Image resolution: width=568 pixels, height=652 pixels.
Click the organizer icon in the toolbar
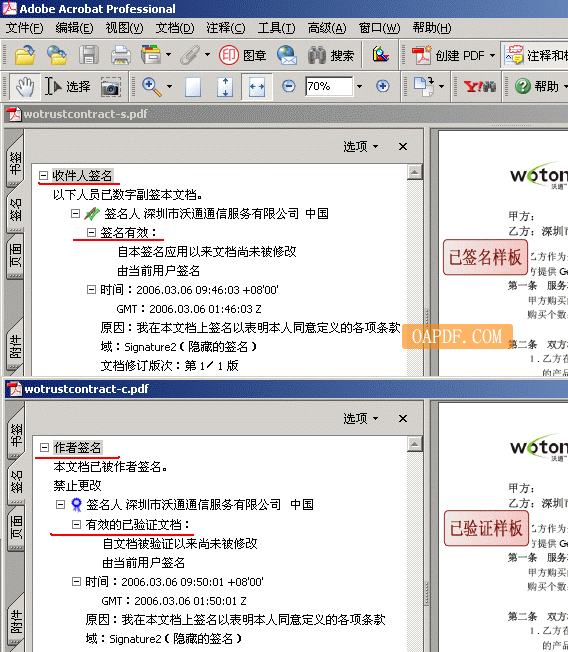[x=151, y=55]
